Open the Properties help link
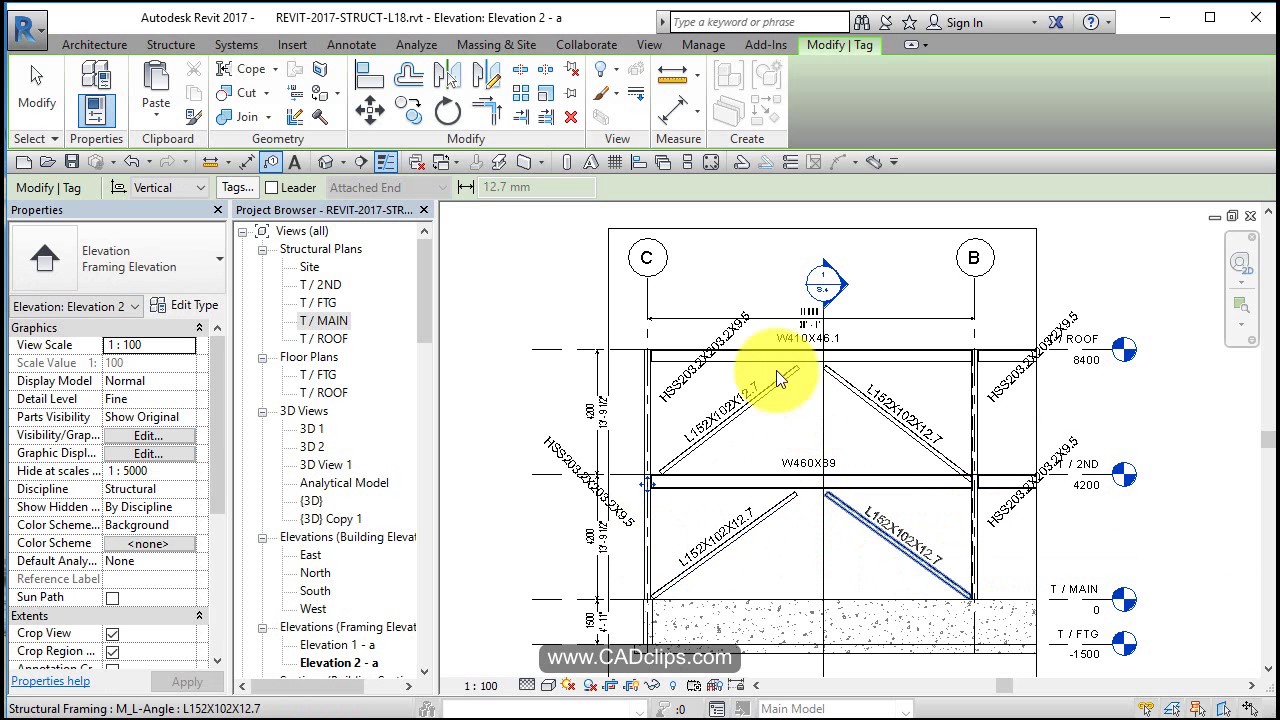Screen dimensions: 1280x720 (x=50, y=681)
